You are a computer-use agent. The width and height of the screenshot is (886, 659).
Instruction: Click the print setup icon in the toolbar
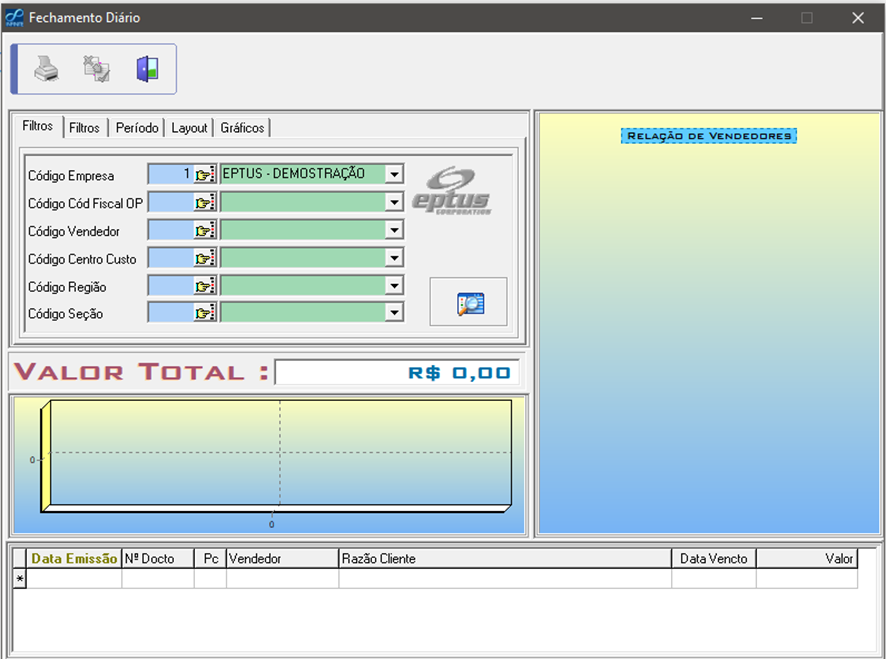click(x=97, y=69)
